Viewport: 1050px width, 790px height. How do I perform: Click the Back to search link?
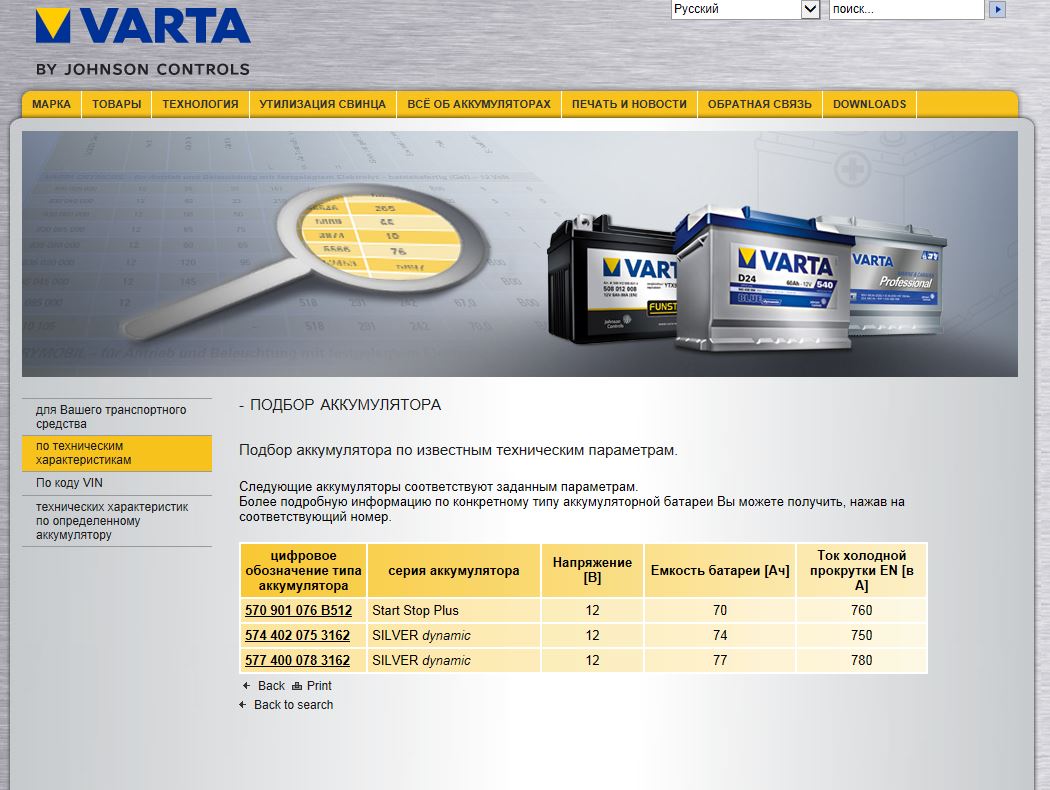point(293,705)
